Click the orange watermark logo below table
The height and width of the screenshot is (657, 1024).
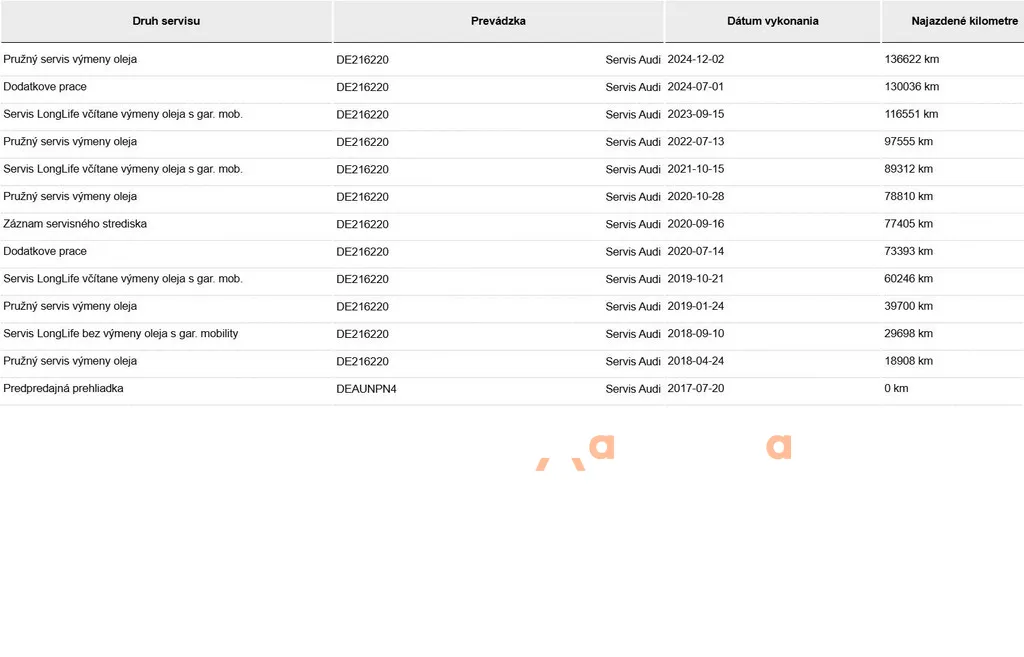(x=664, y=452)
